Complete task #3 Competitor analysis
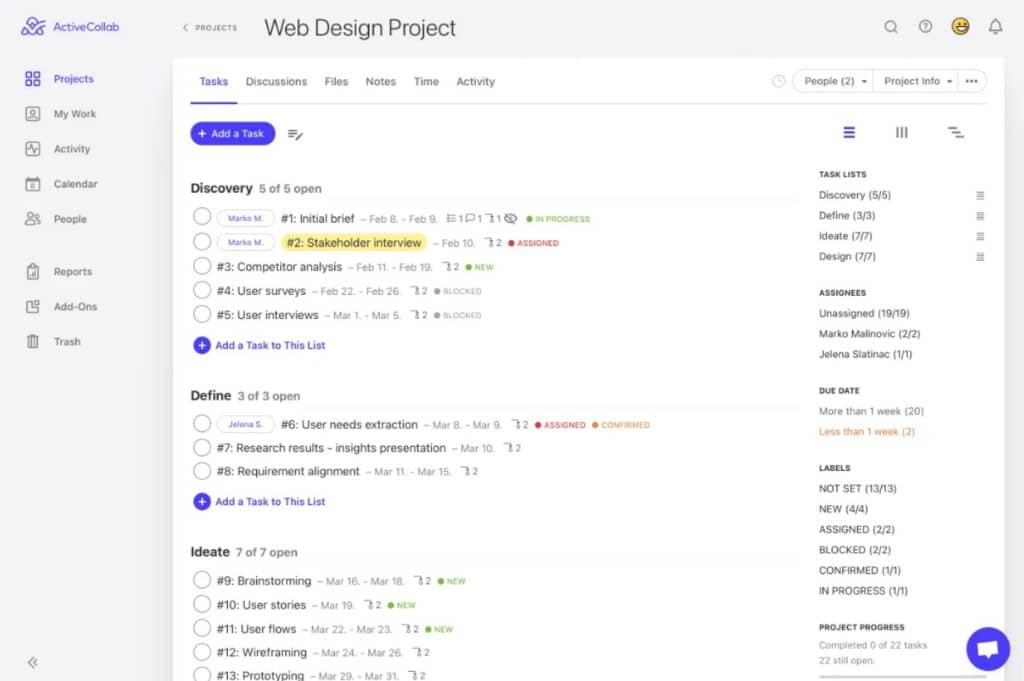 tap(202, 266)
